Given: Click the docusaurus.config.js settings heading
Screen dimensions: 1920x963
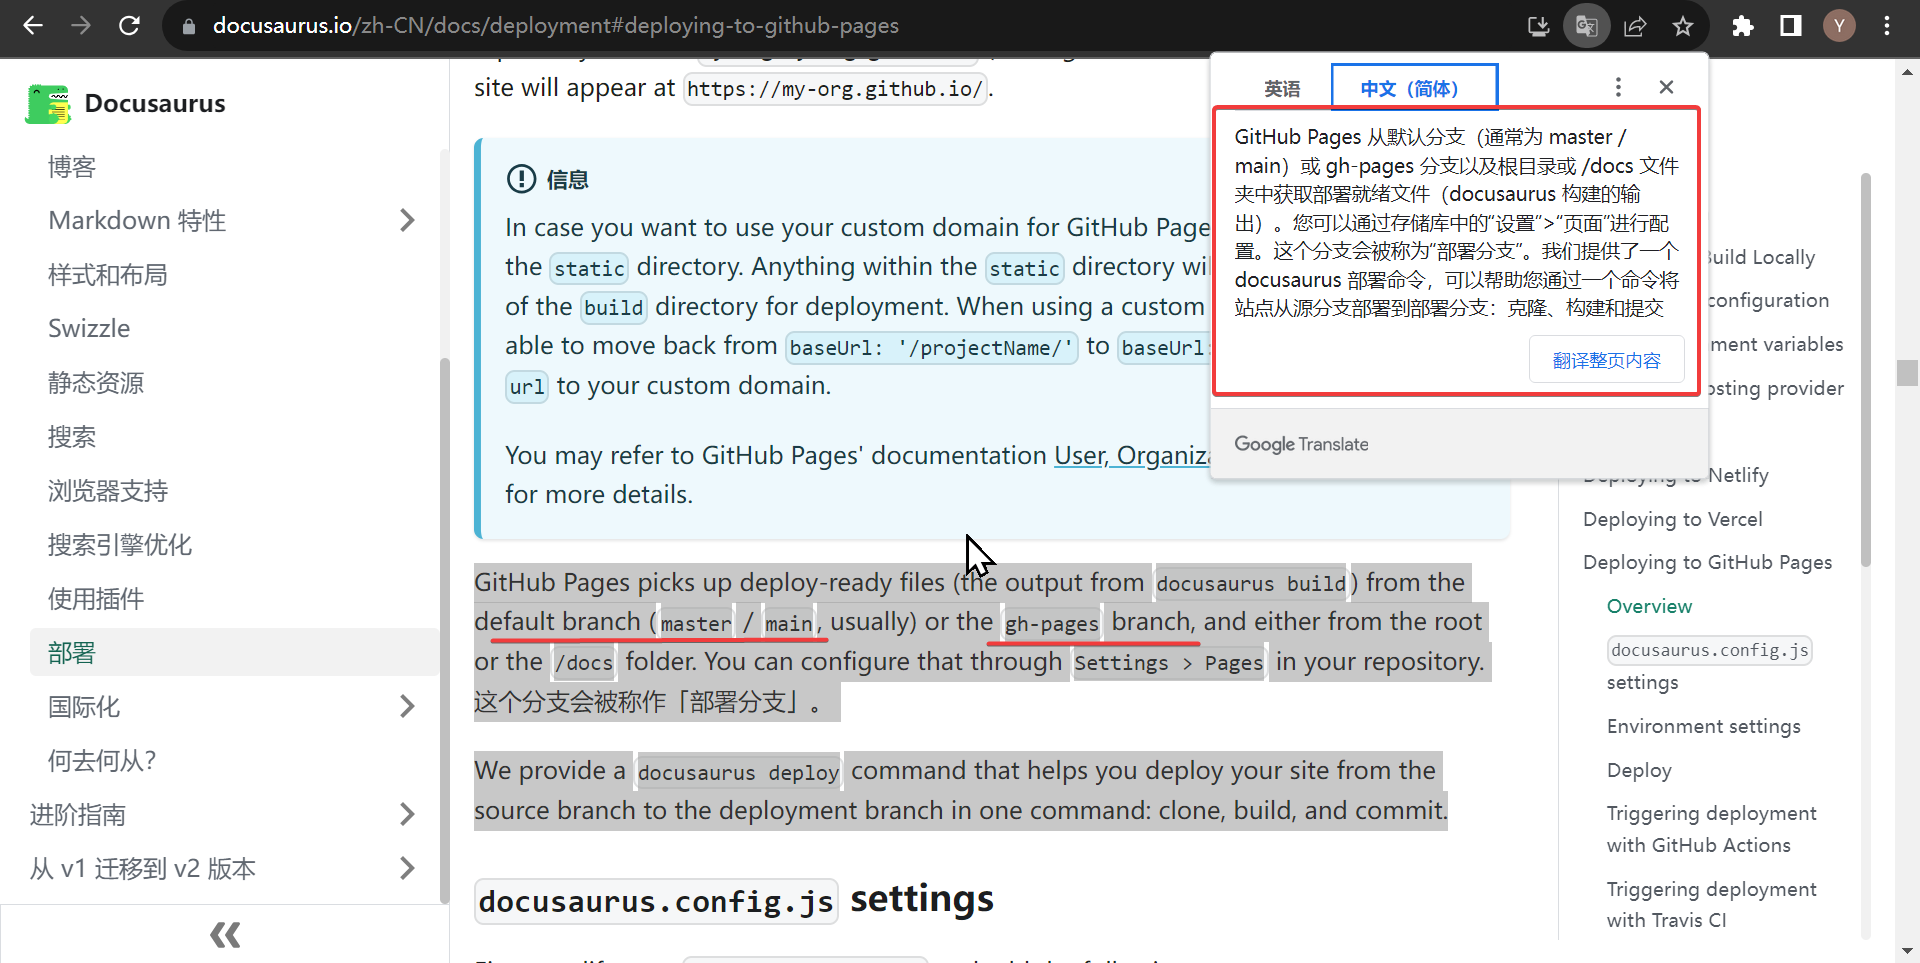Looking at the screenshot, I should click(x=734, y=900).
